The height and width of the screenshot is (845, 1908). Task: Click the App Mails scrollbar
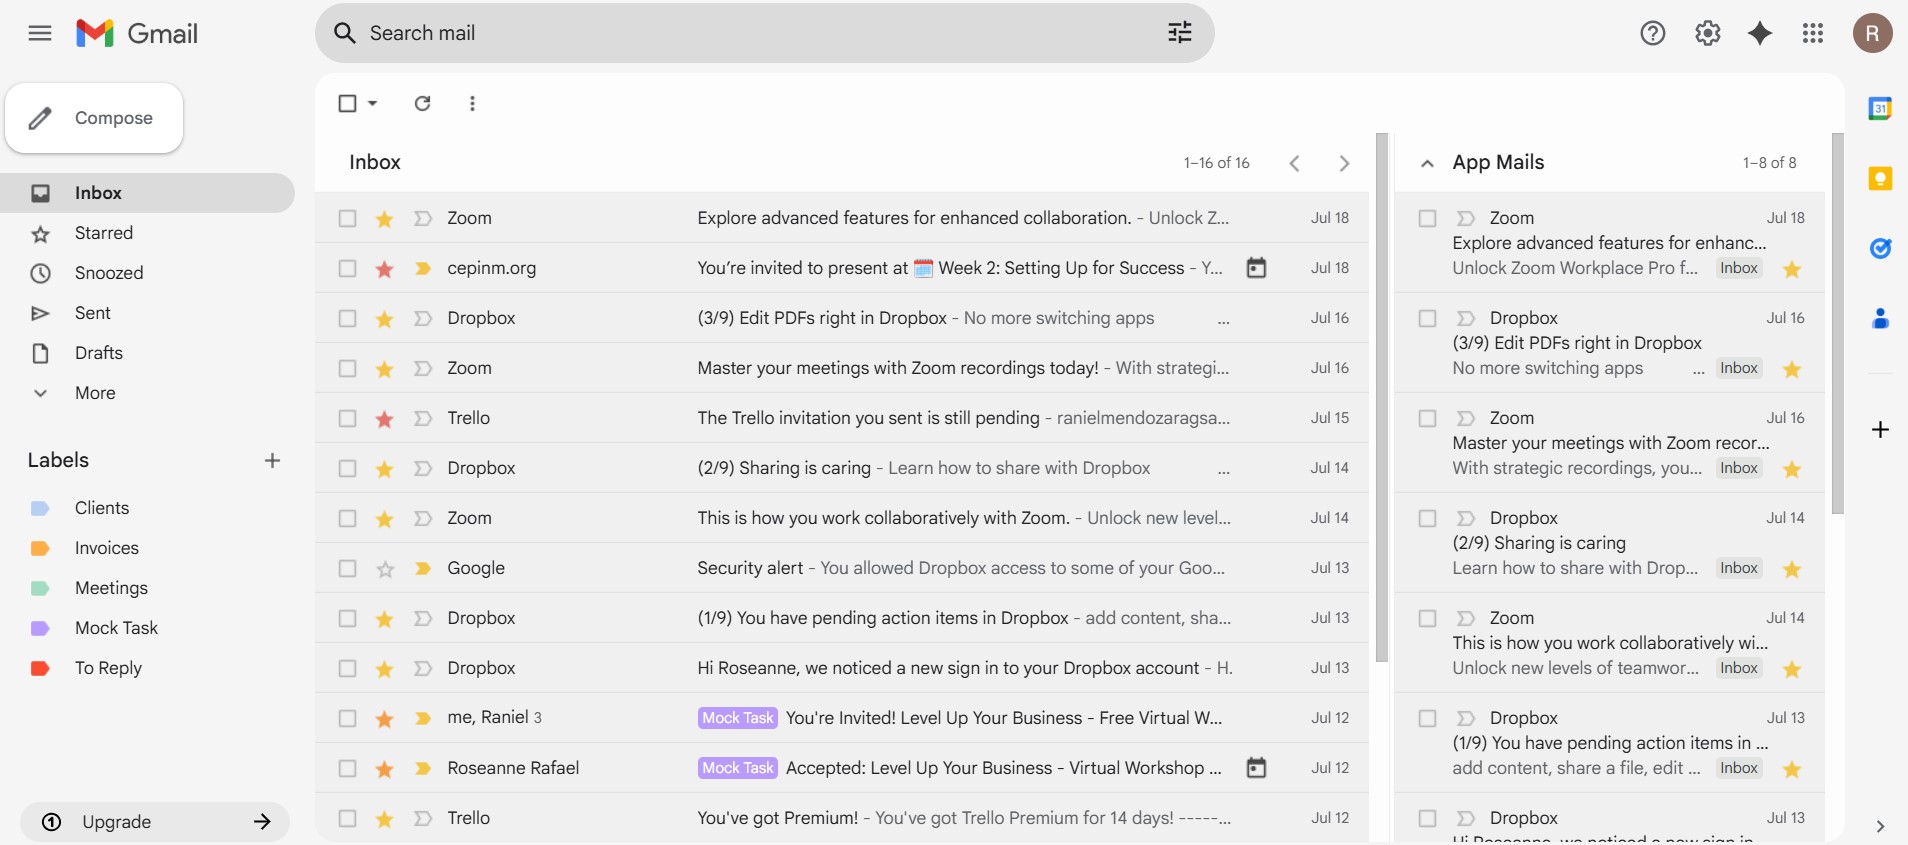[x=1838, y=323]
